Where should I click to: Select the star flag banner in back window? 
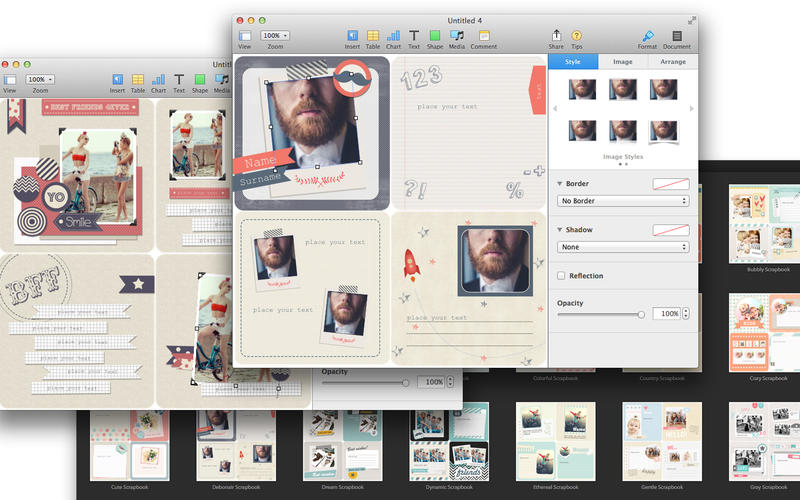[137, 284]
